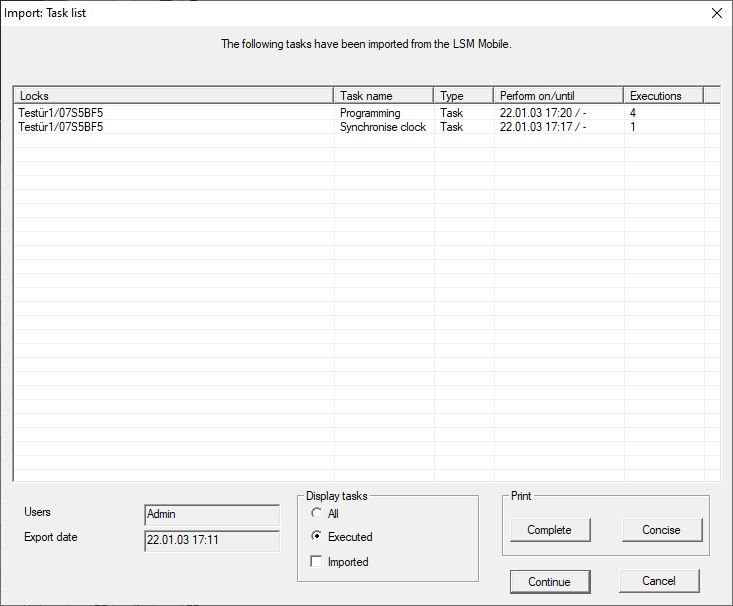Select the Synchronise clock task row
The image size is (733, 606).
pos(382,127)
